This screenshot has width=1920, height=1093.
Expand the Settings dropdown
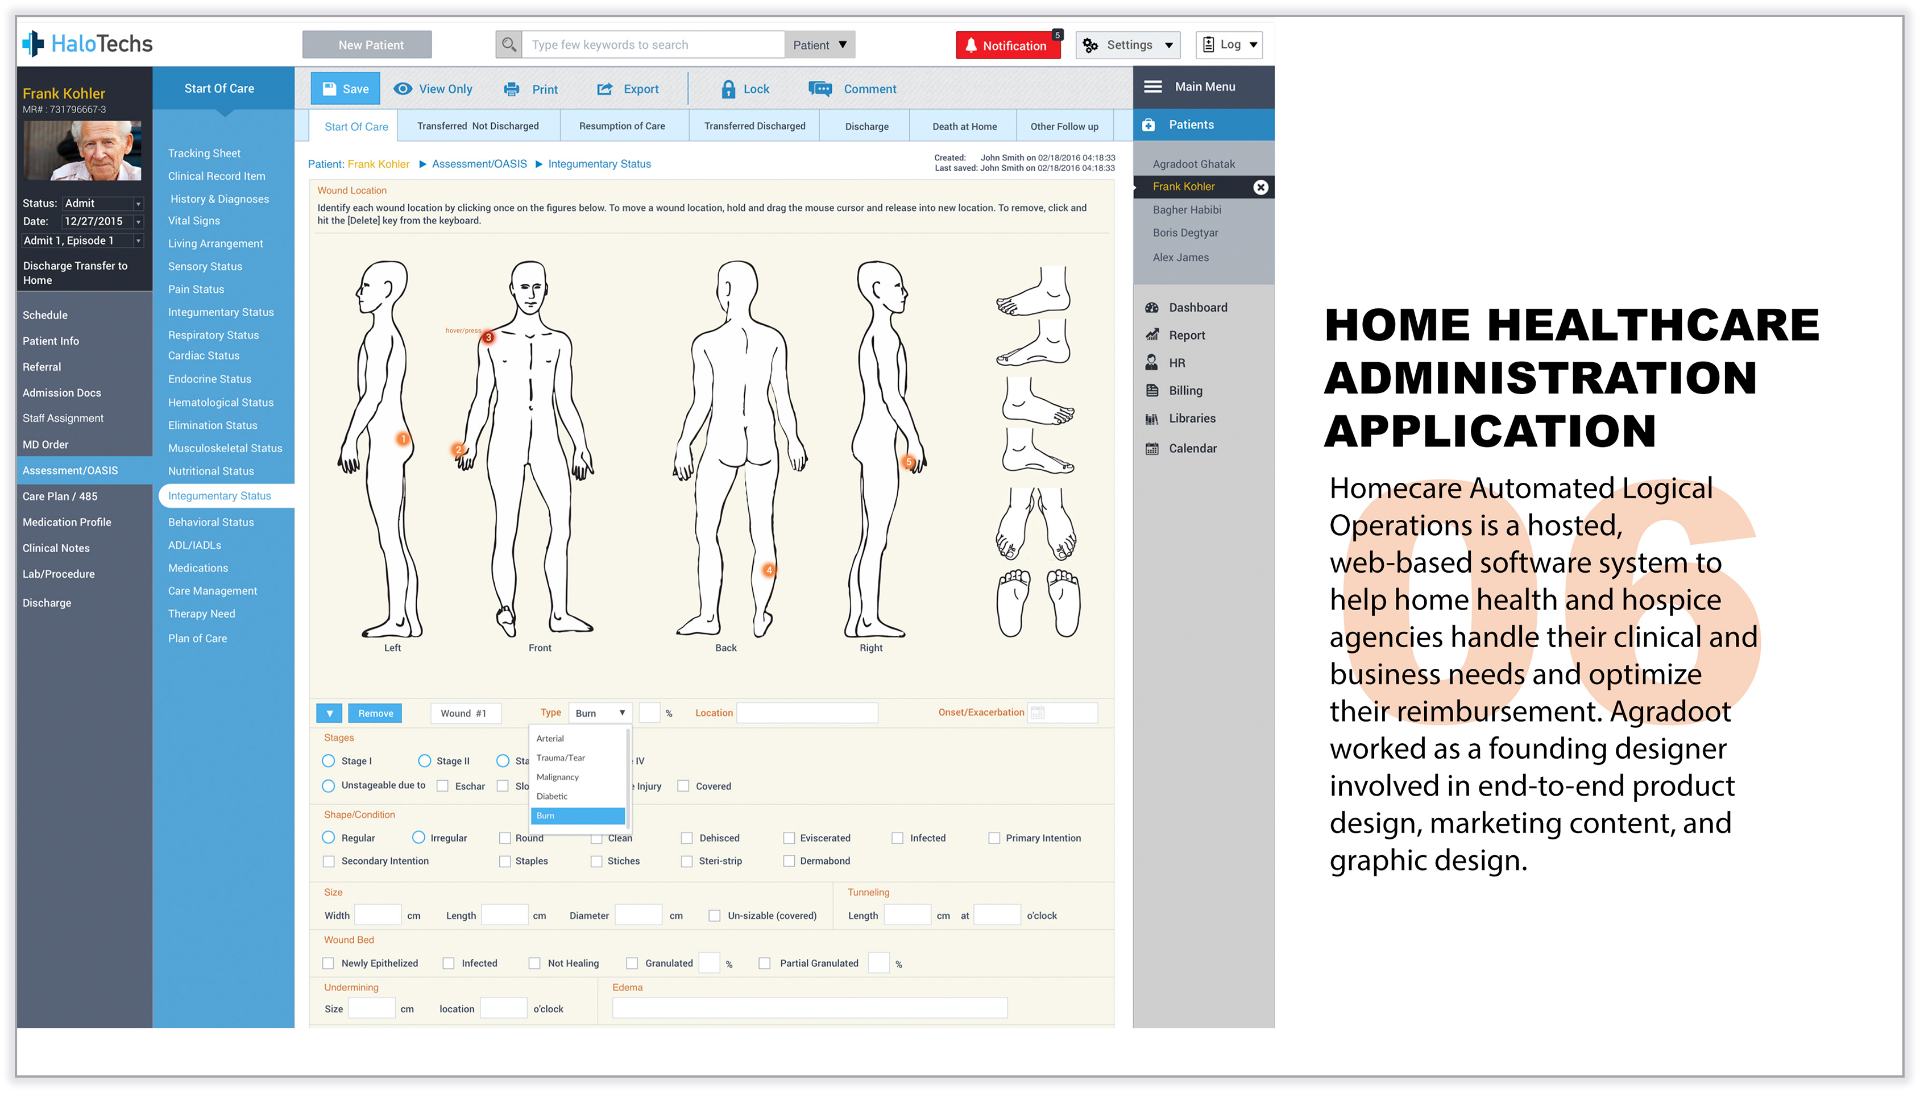point(1128,45)
